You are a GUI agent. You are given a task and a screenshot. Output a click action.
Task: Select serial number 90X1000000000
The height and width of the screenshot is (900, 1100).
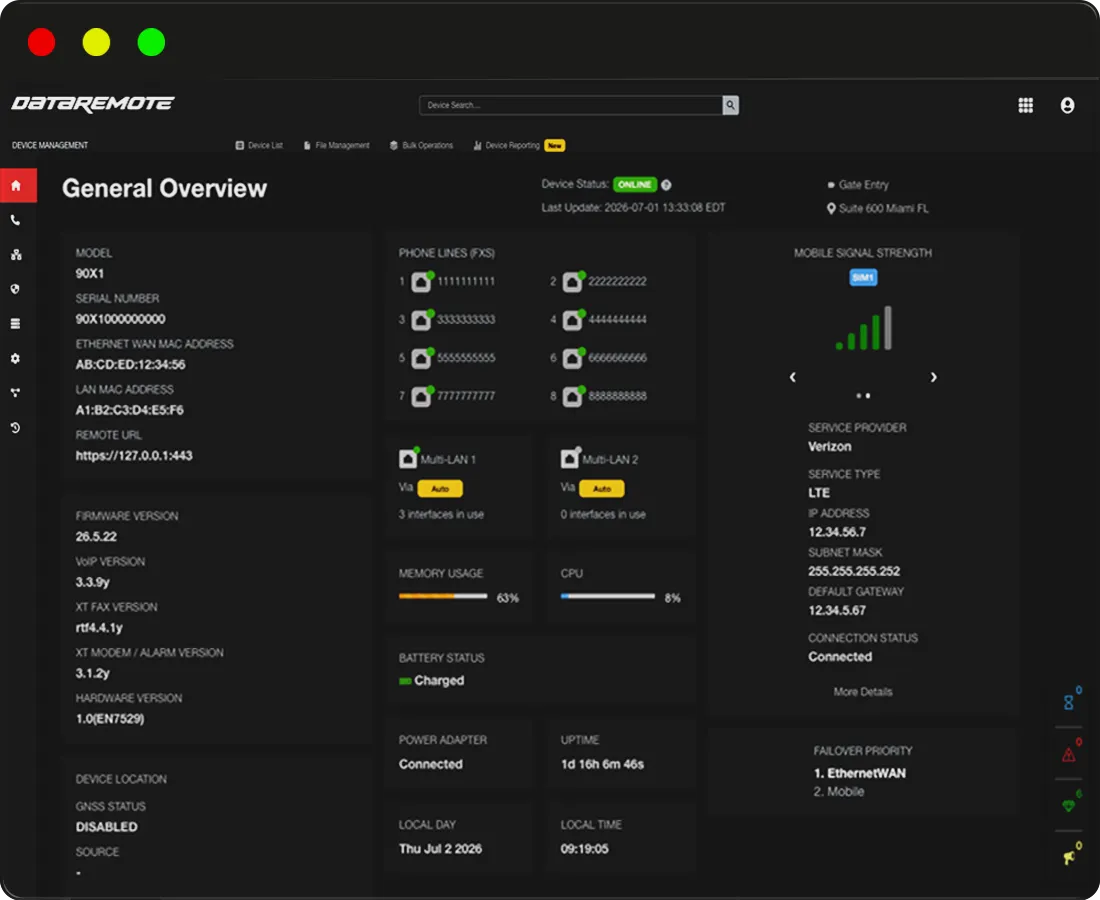pos(121,319)
